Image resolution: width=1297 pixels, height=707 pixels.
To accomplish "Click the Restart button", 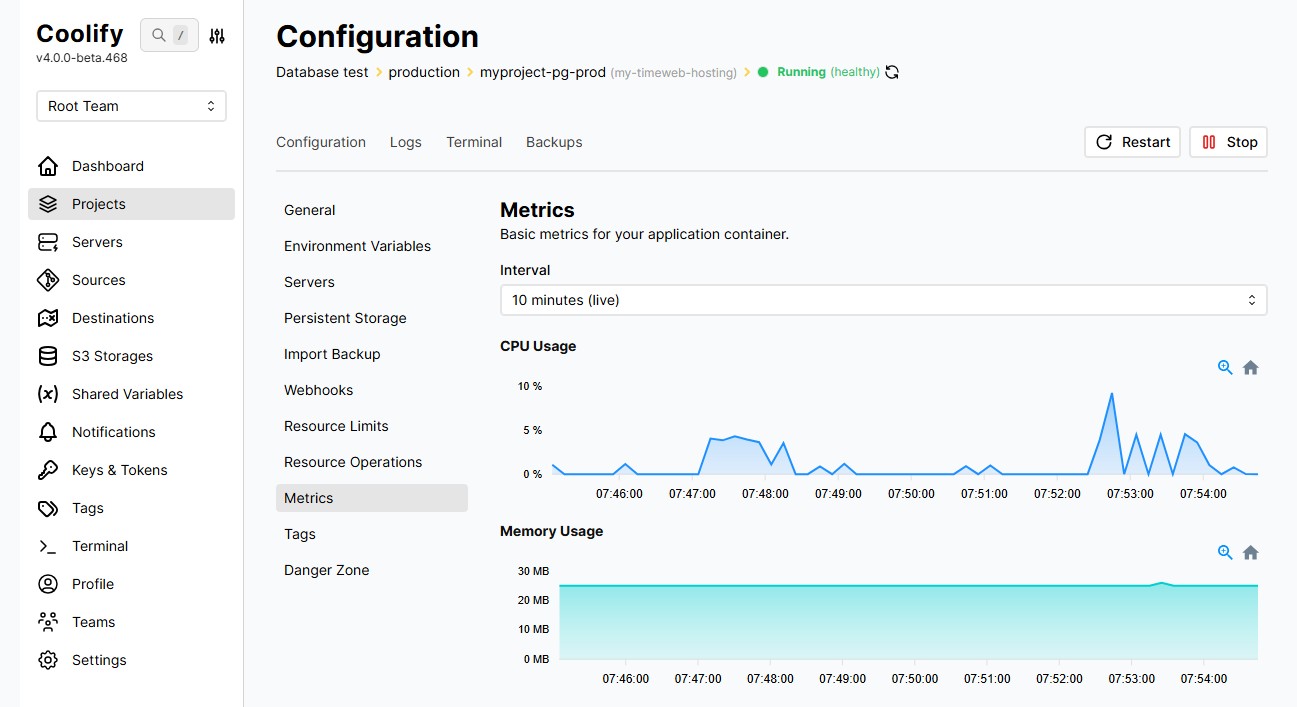I will pyautogui.click(x=1132, y=142).
